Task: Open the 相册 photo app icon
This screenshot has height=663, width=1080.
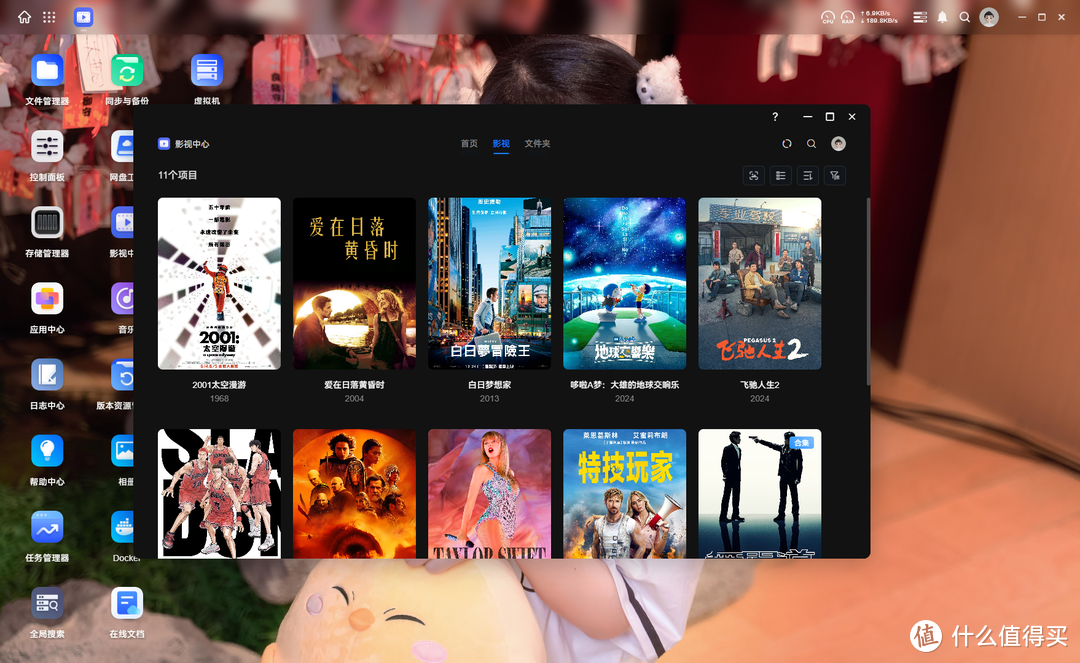Action: pos(123,452)
